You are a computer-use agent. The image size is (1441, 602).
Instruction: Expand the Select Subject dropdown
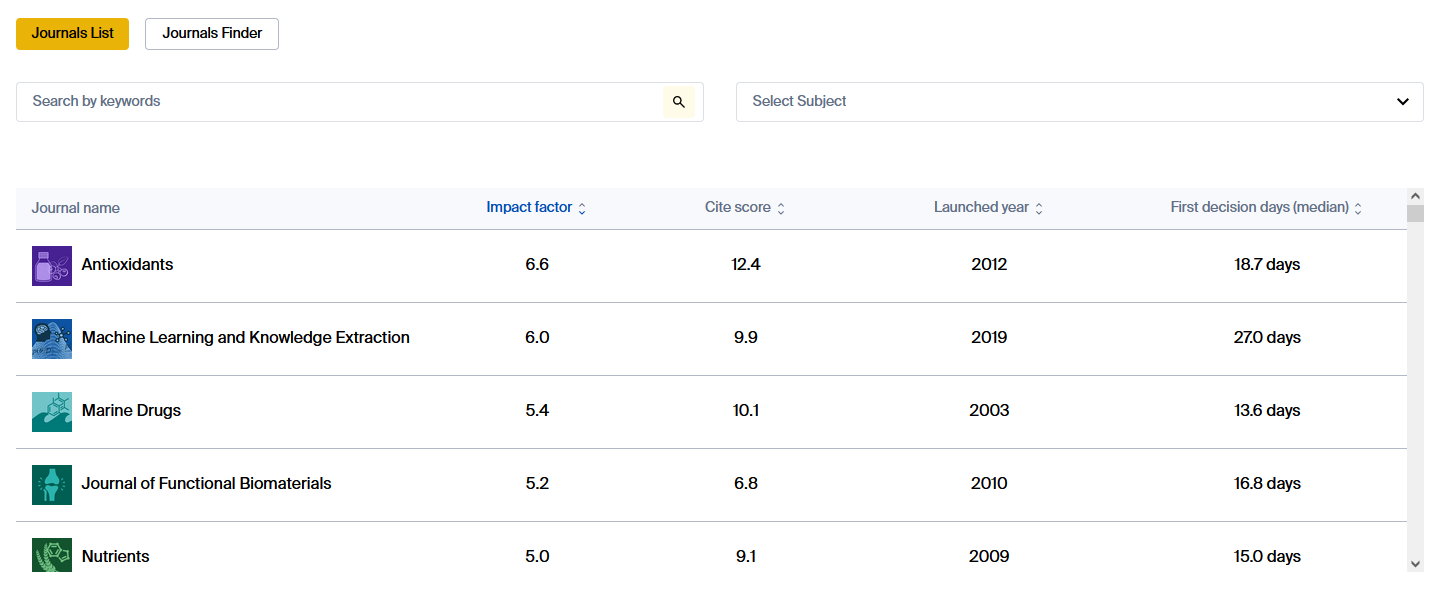(x=1079, y=102)
